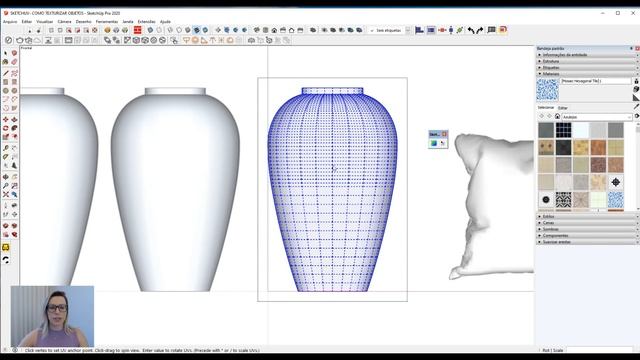Click the yellow-red icon at toolbar end
Image resolution: width=640 pixels, height=360 pixels.
pos(503,30)
